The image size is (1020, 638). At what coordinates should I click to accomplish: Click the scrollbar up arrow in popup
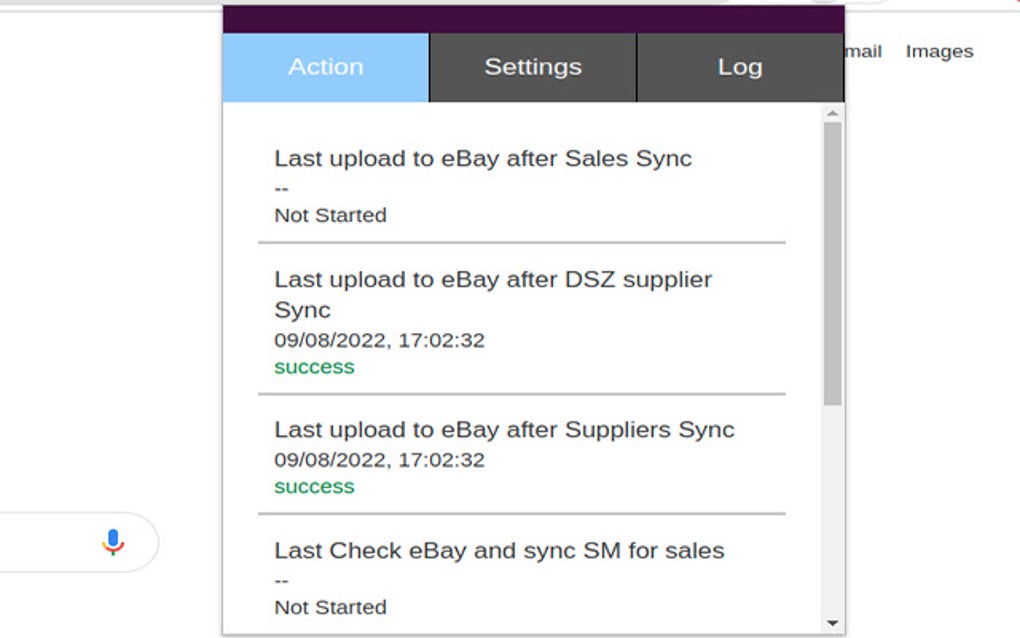[830, 113]
